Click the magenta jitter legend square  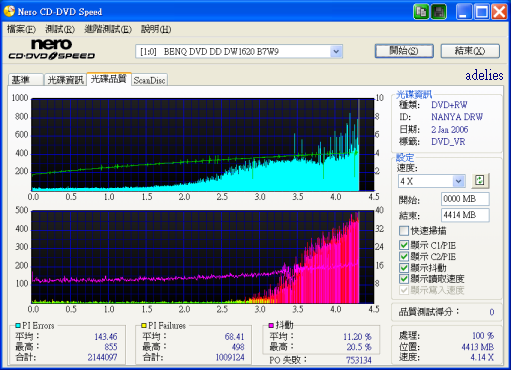pyautogui.click(x=271, y=325)
